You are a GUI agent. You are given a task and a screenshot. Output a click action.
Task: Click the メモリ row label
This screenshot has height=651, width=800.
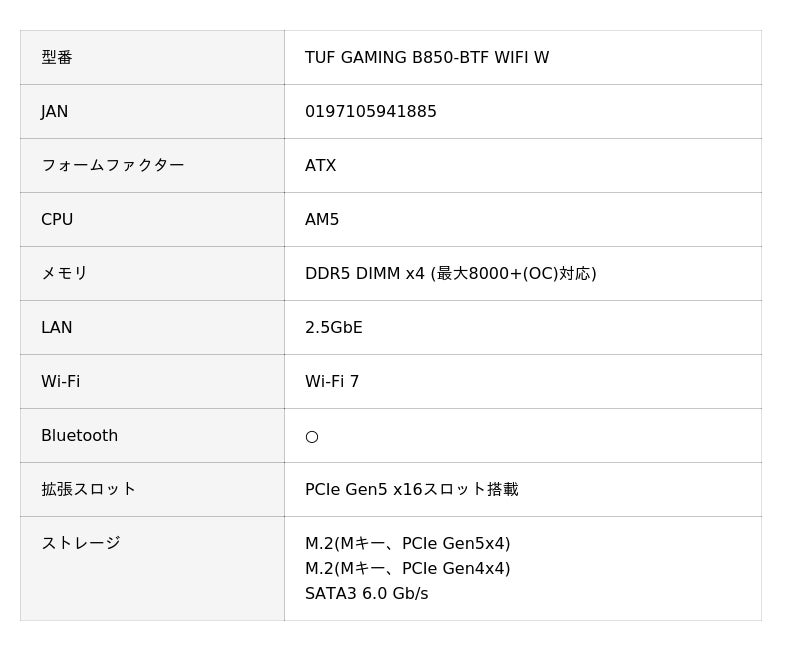tap(65, 274)
